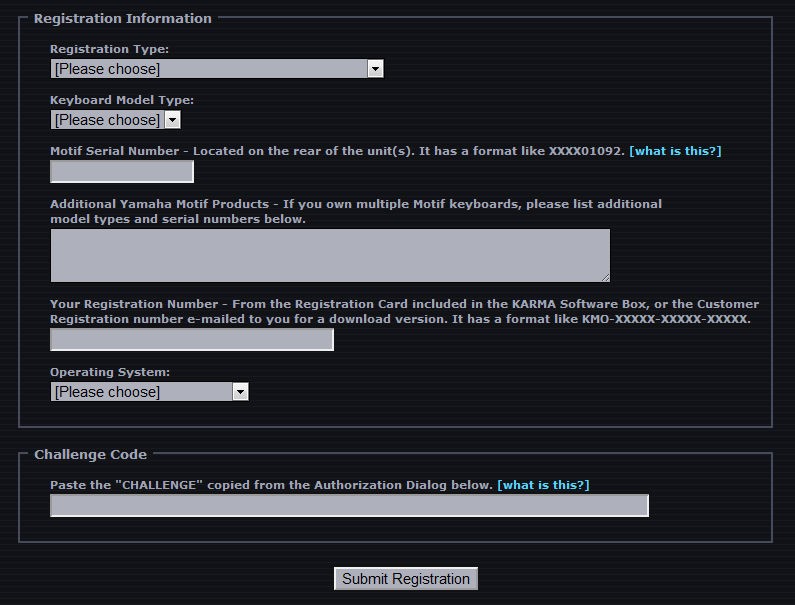This screenshot has height=605, width=795.
Task: Click the Registration Information section heading
Action: [123, 18]
